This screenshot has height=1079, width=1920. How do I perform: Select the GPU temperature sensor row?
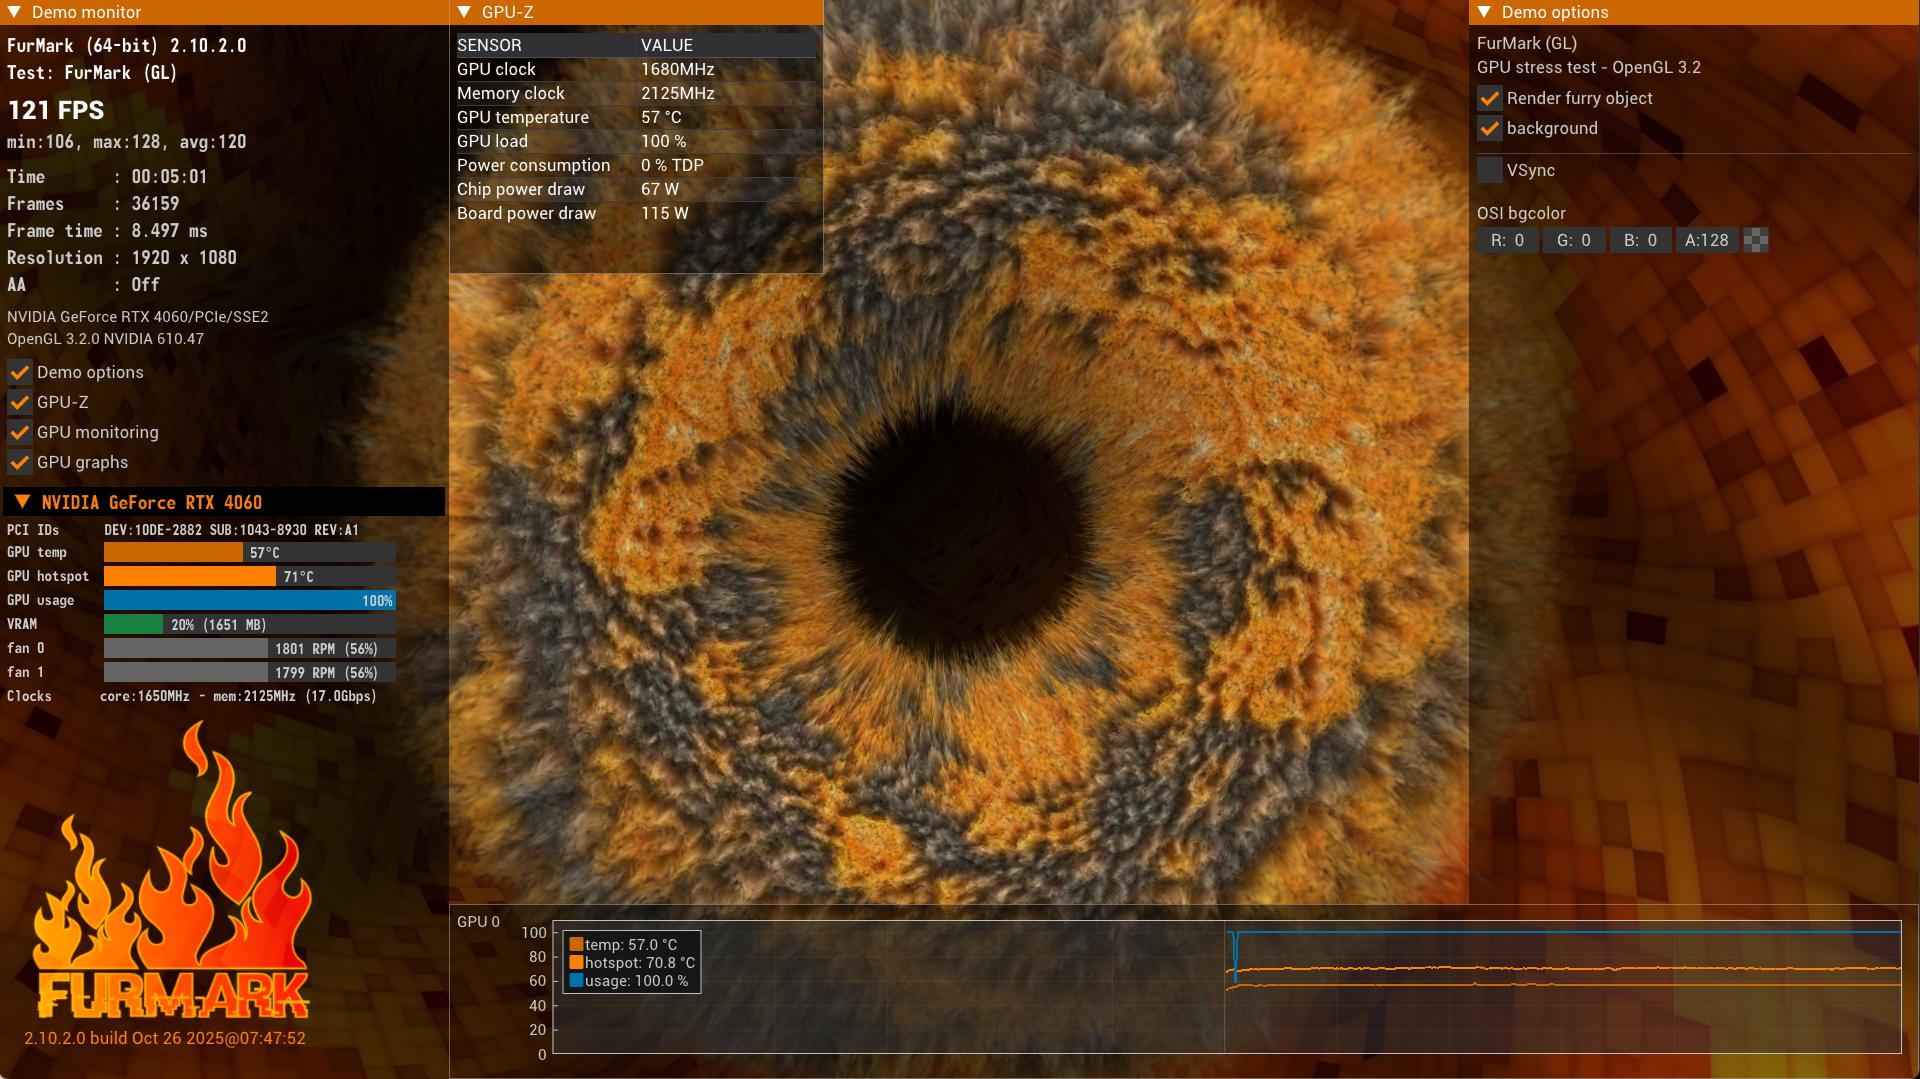coord(636,117)
